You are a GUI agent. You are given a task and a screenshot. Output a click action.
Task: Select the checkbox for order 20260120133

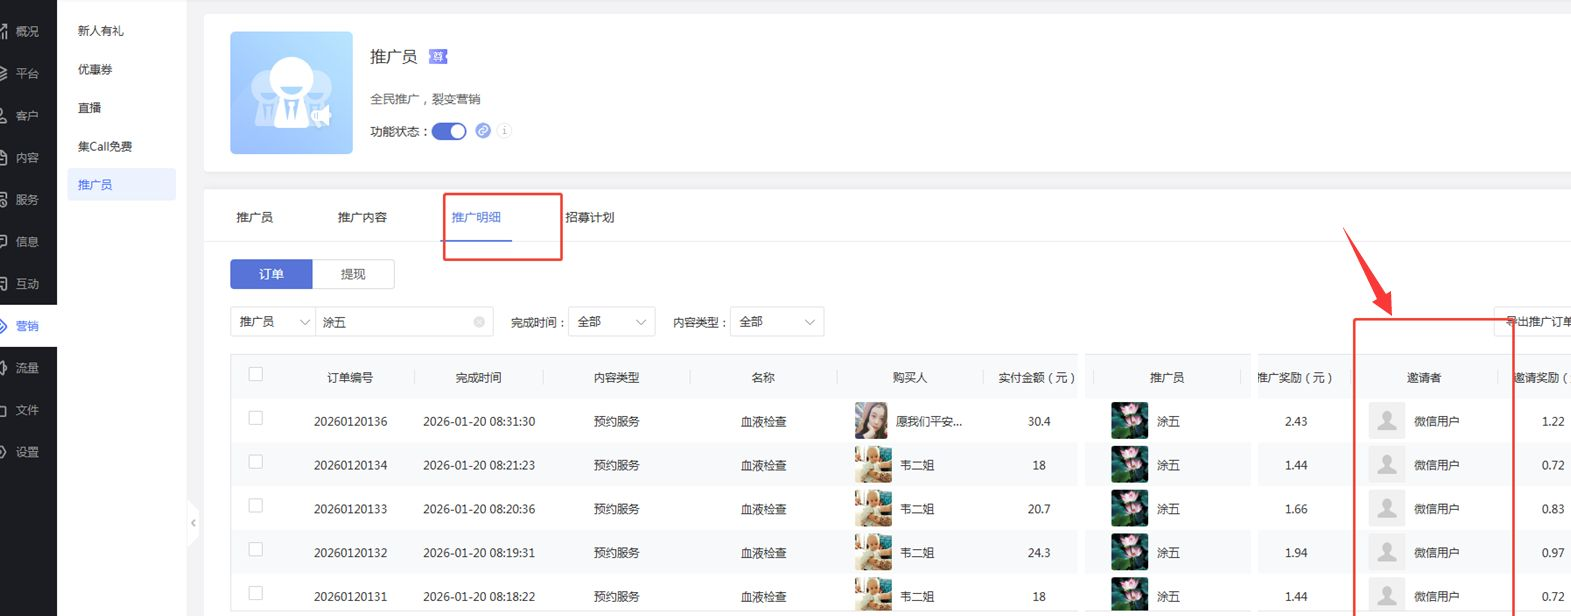[x=256, y=506]
